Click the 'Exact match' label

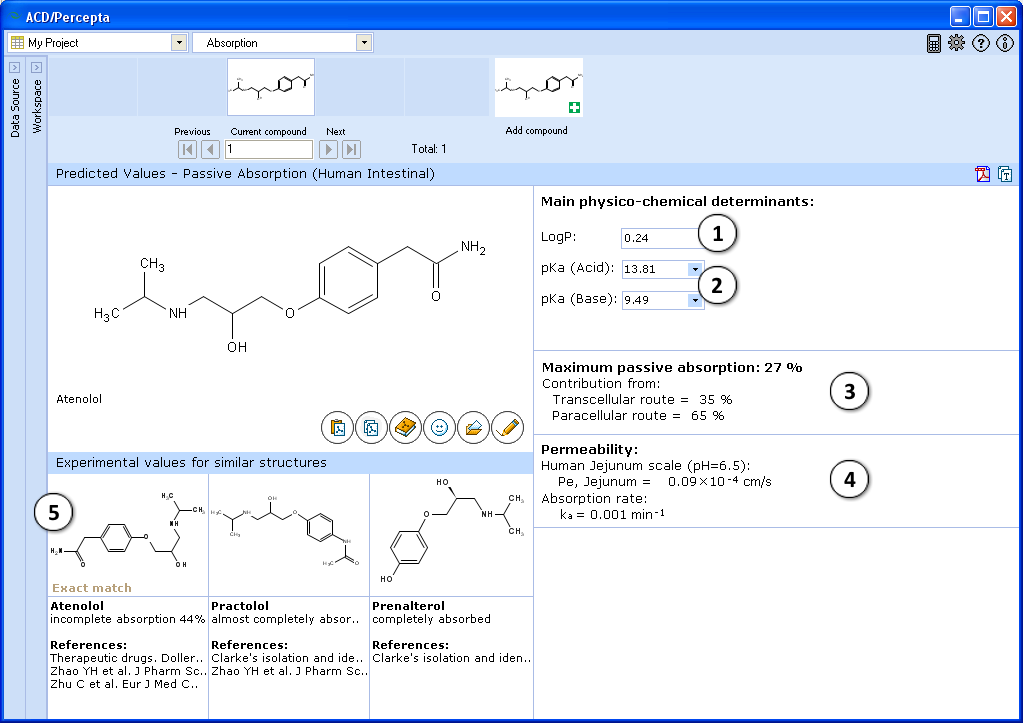tap(92, 588)
